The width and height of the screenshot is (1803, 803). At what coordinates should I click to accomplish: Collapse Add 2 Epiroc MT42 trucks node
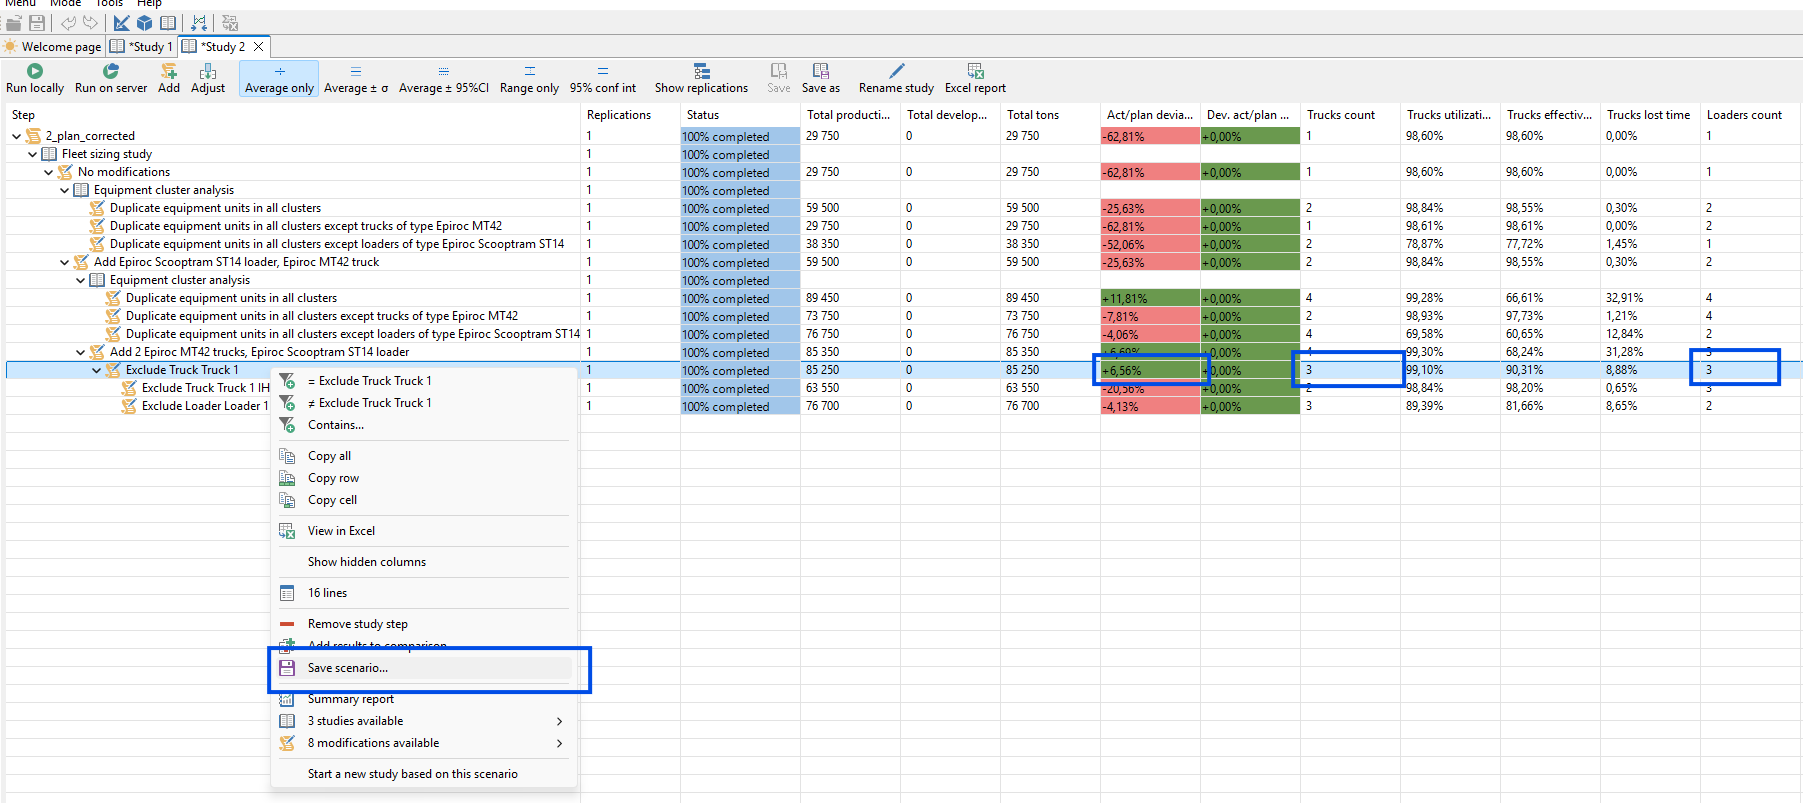(81, 352)
